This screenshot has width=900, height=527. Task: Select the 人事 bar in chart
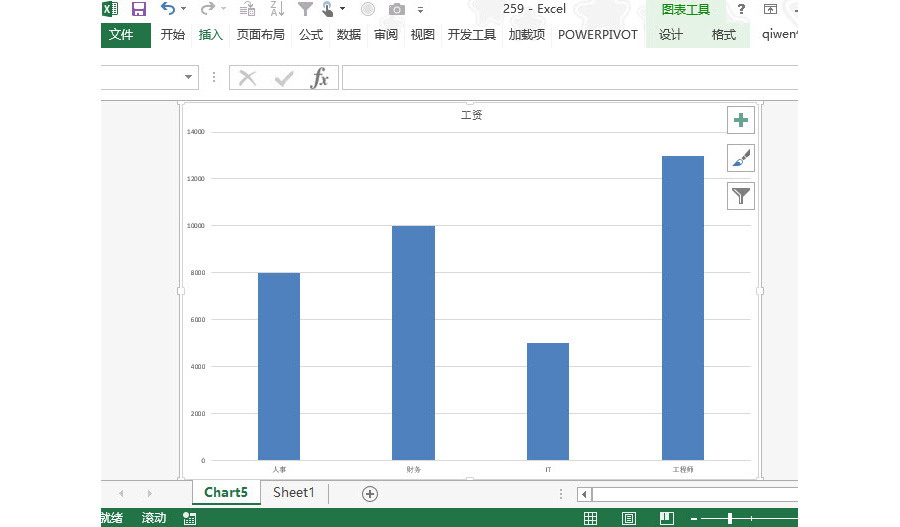(x=279, y=366)
